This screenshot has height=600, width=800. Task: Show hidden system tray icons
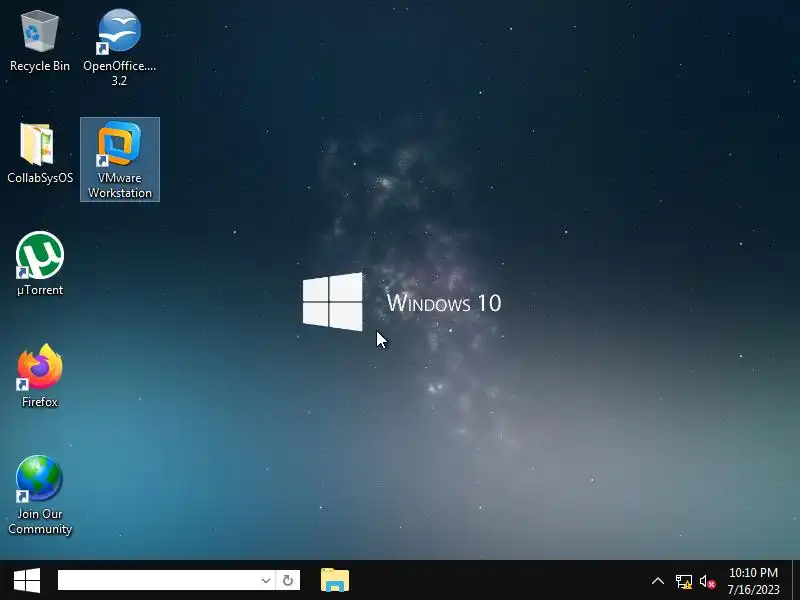coord(658,581)
